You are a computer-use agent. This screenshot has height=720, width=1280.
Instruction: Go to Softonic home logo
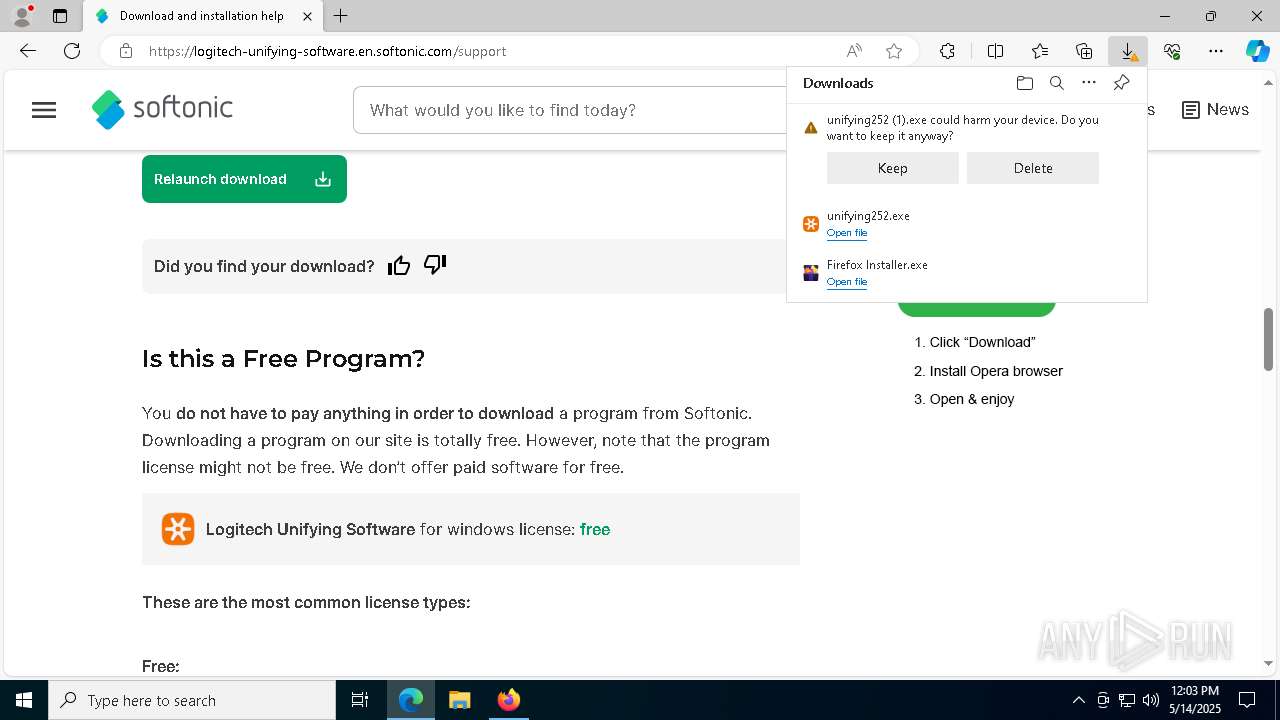pos(162,109)
